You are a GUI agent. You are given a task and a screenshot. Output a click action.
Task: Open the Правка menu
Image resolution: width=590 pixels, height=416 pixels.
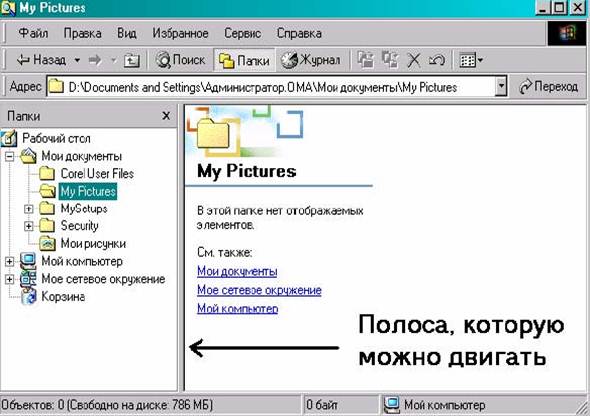82,33
